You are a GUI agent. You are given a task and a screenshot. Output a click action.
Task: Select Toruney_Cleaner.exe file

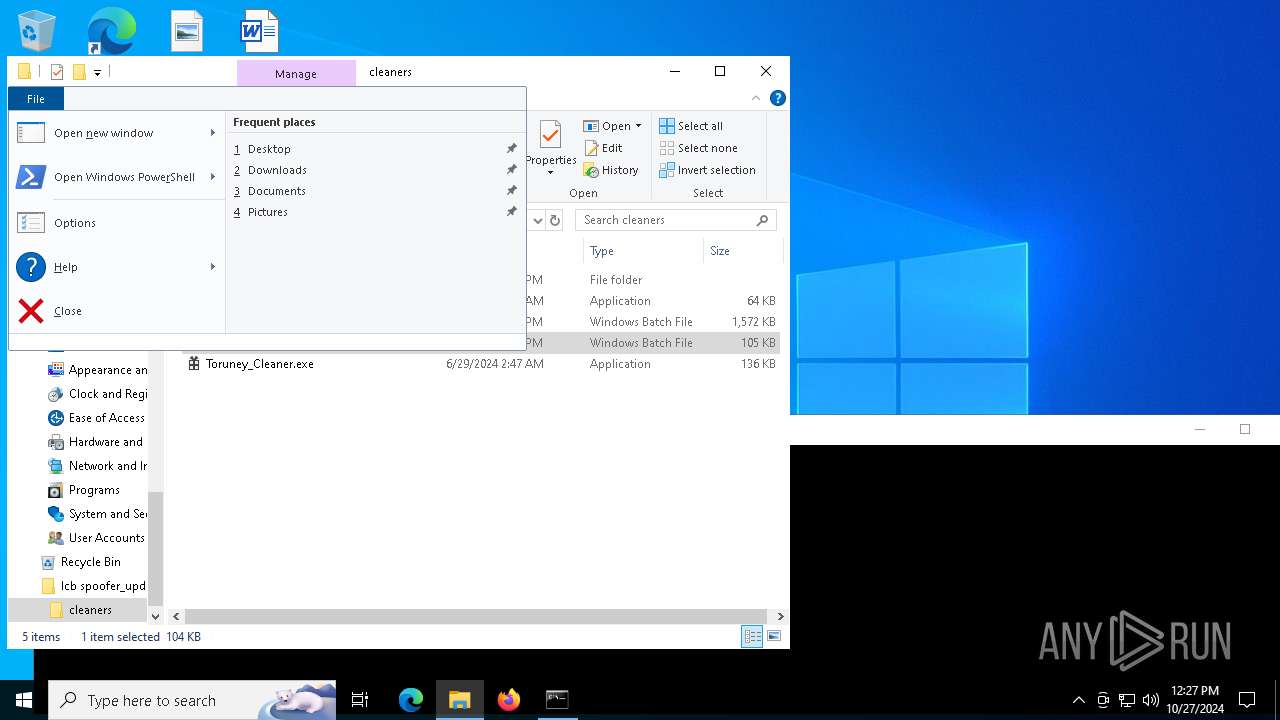pyautogui.click(x=259, y=364)
